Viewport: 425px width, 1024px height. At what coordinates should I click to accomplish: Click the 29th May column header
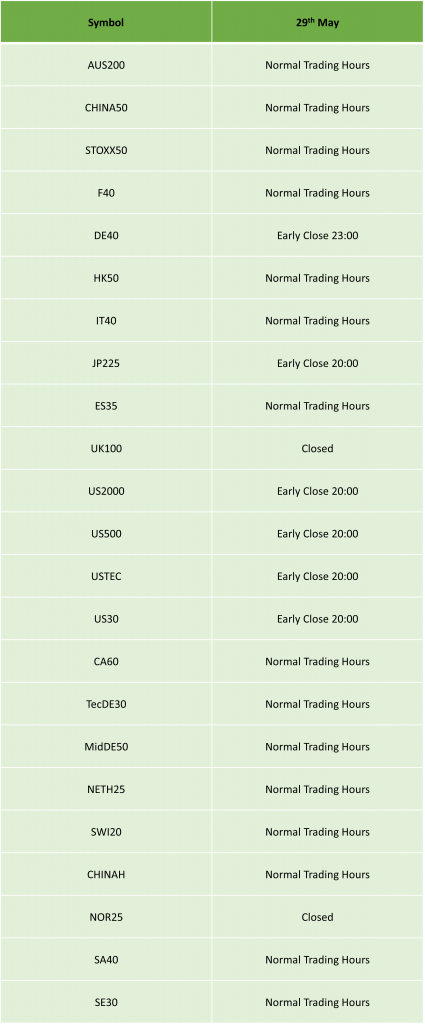pos(317,22)
